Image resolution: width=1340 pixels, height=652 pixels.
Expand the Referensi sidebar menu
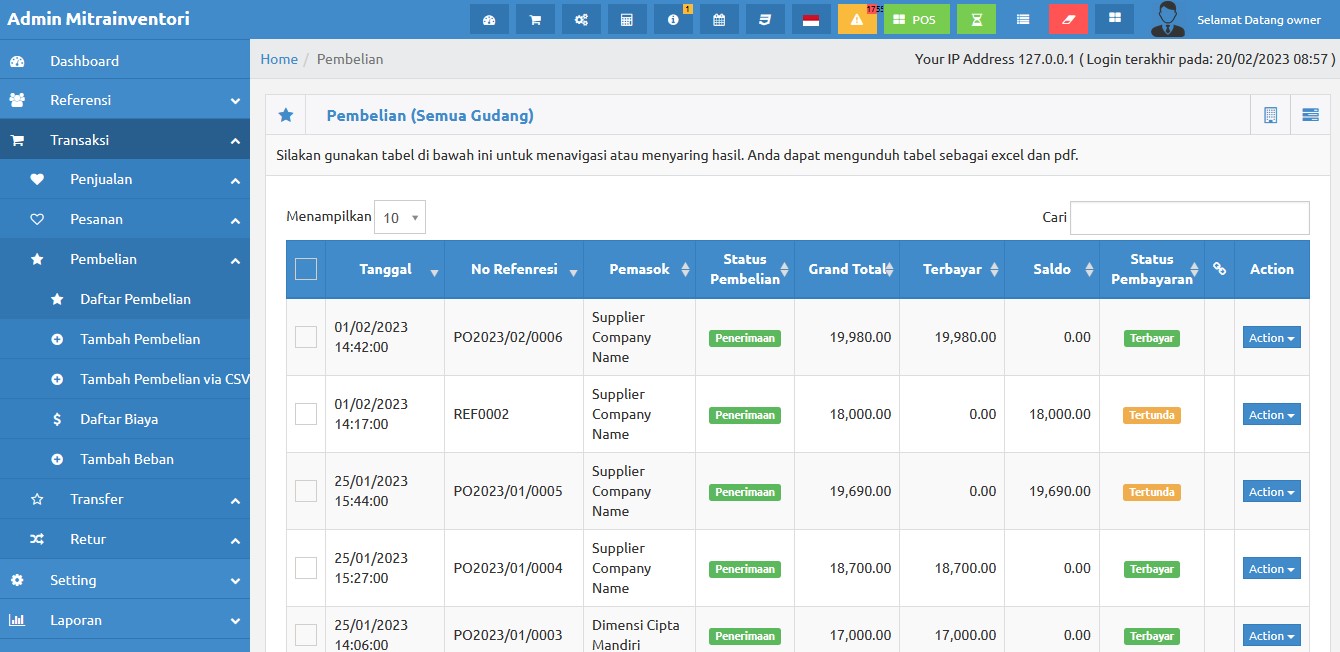(x=125, y=100)
